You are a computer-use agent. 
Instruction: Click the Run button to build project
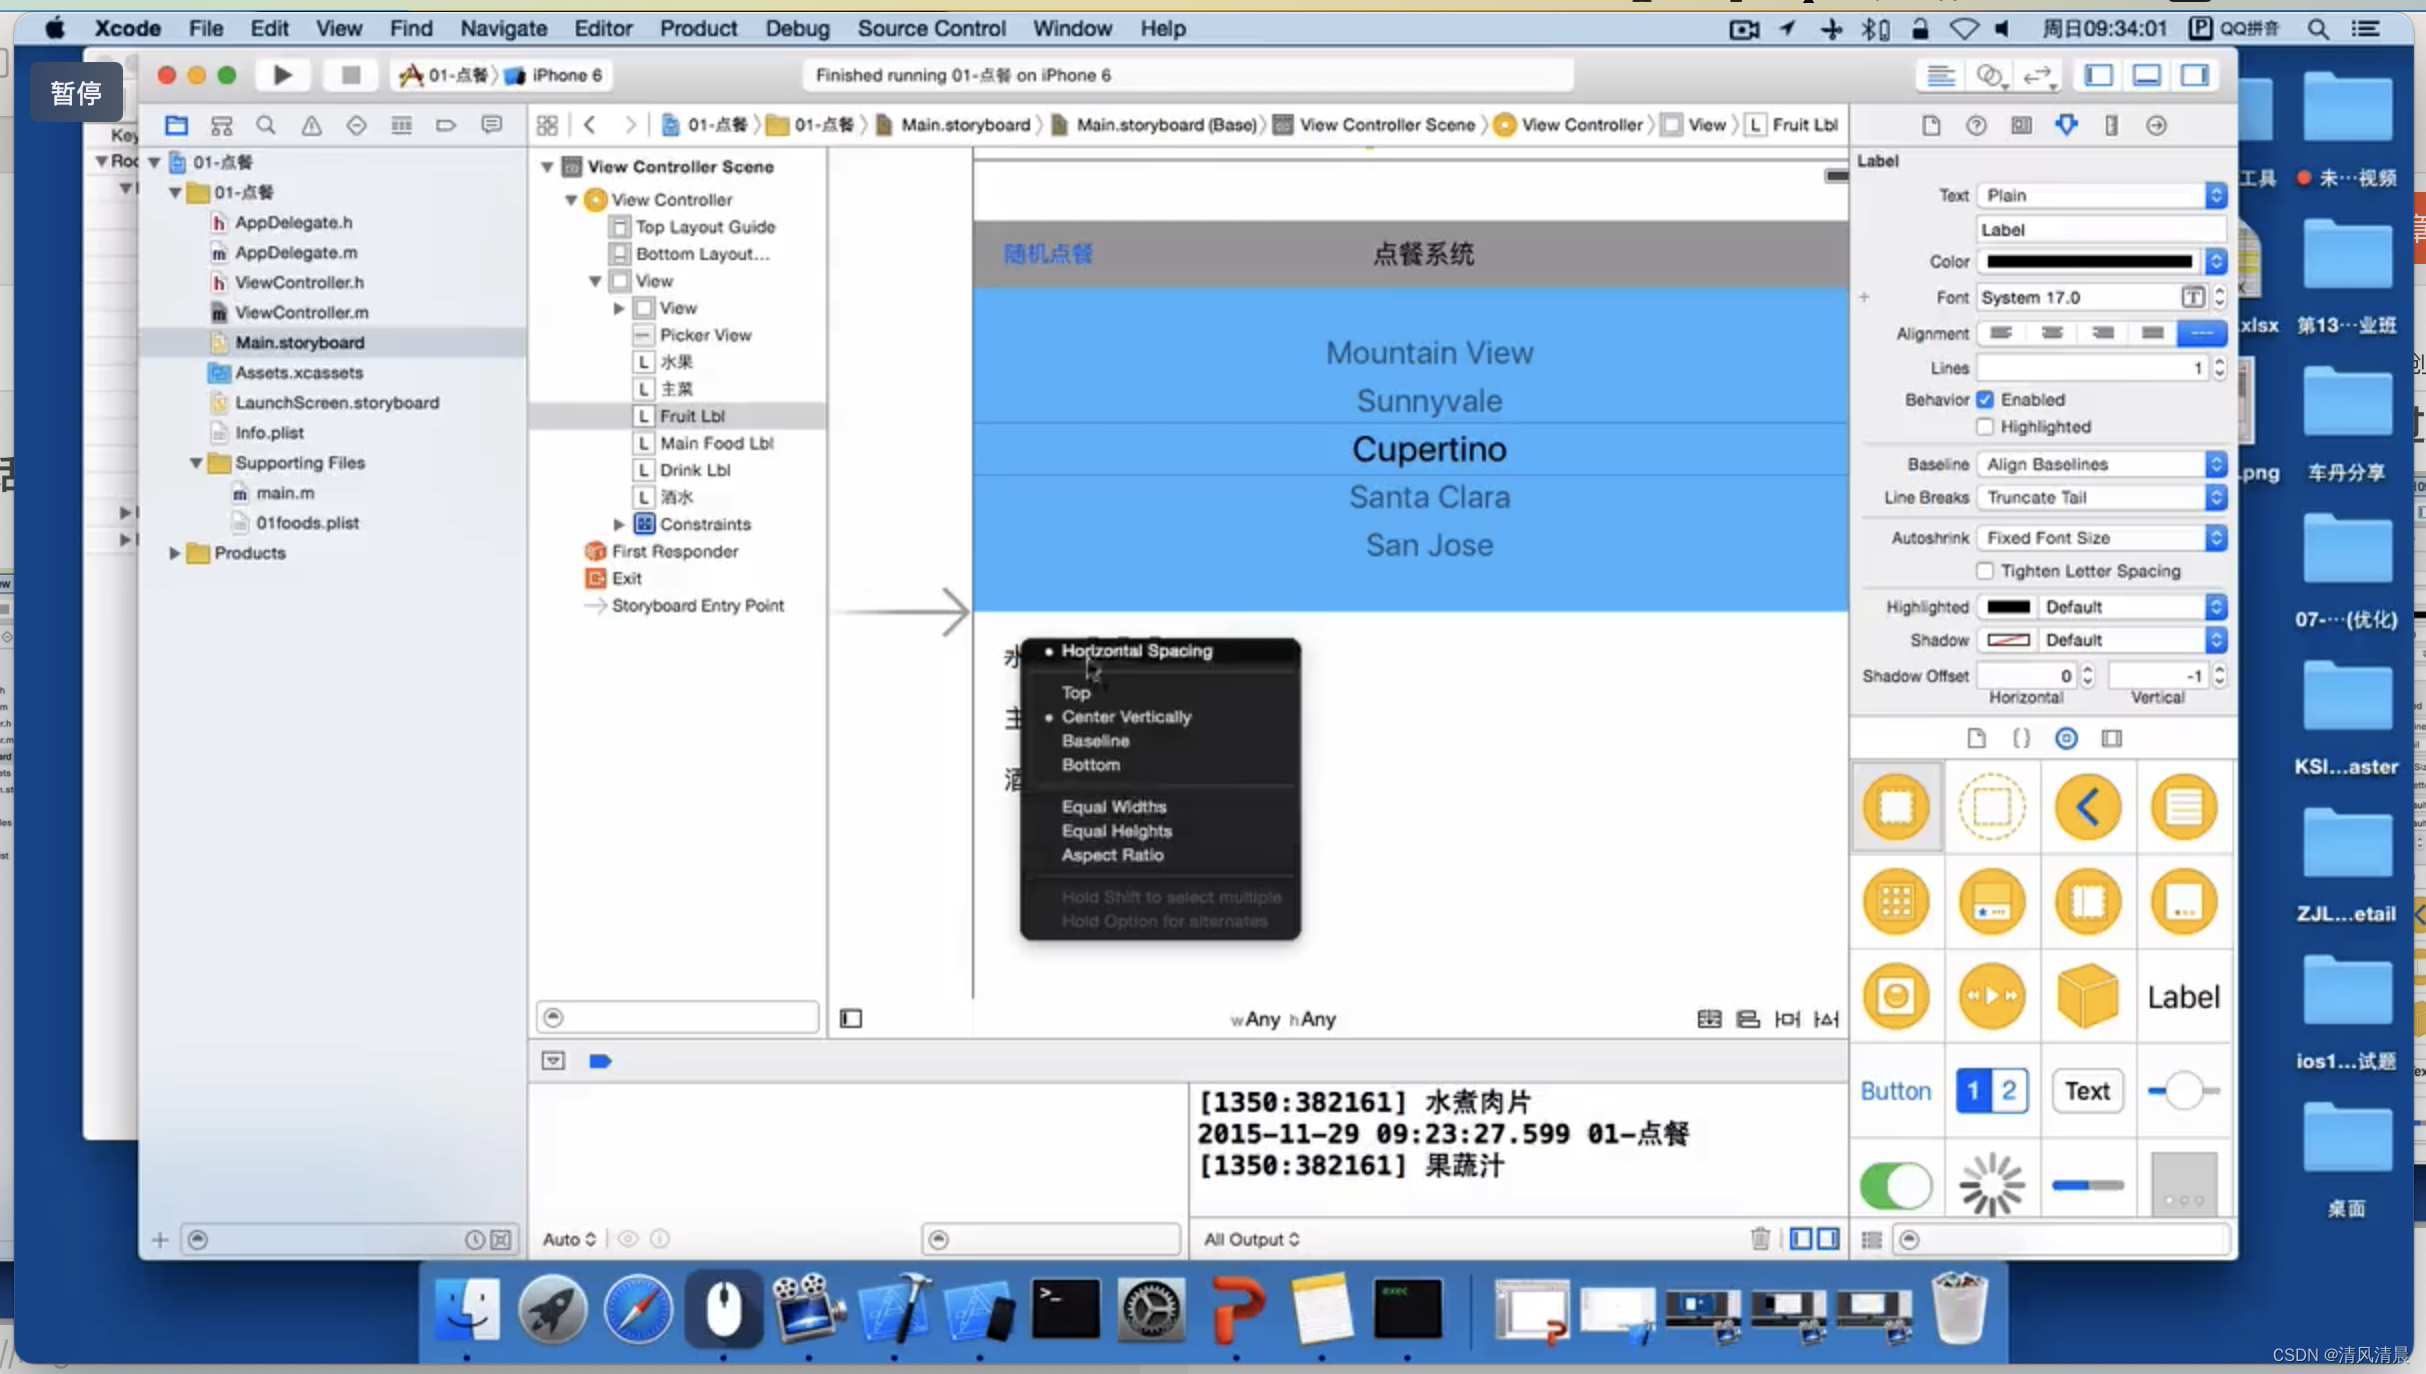coord(280,73)
